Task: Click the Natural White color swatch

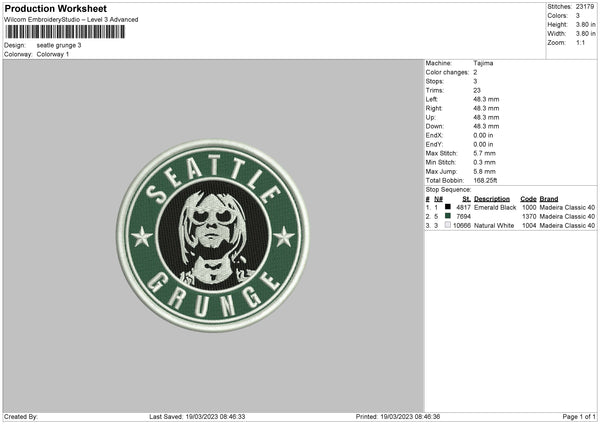Action: pos(448,225)
